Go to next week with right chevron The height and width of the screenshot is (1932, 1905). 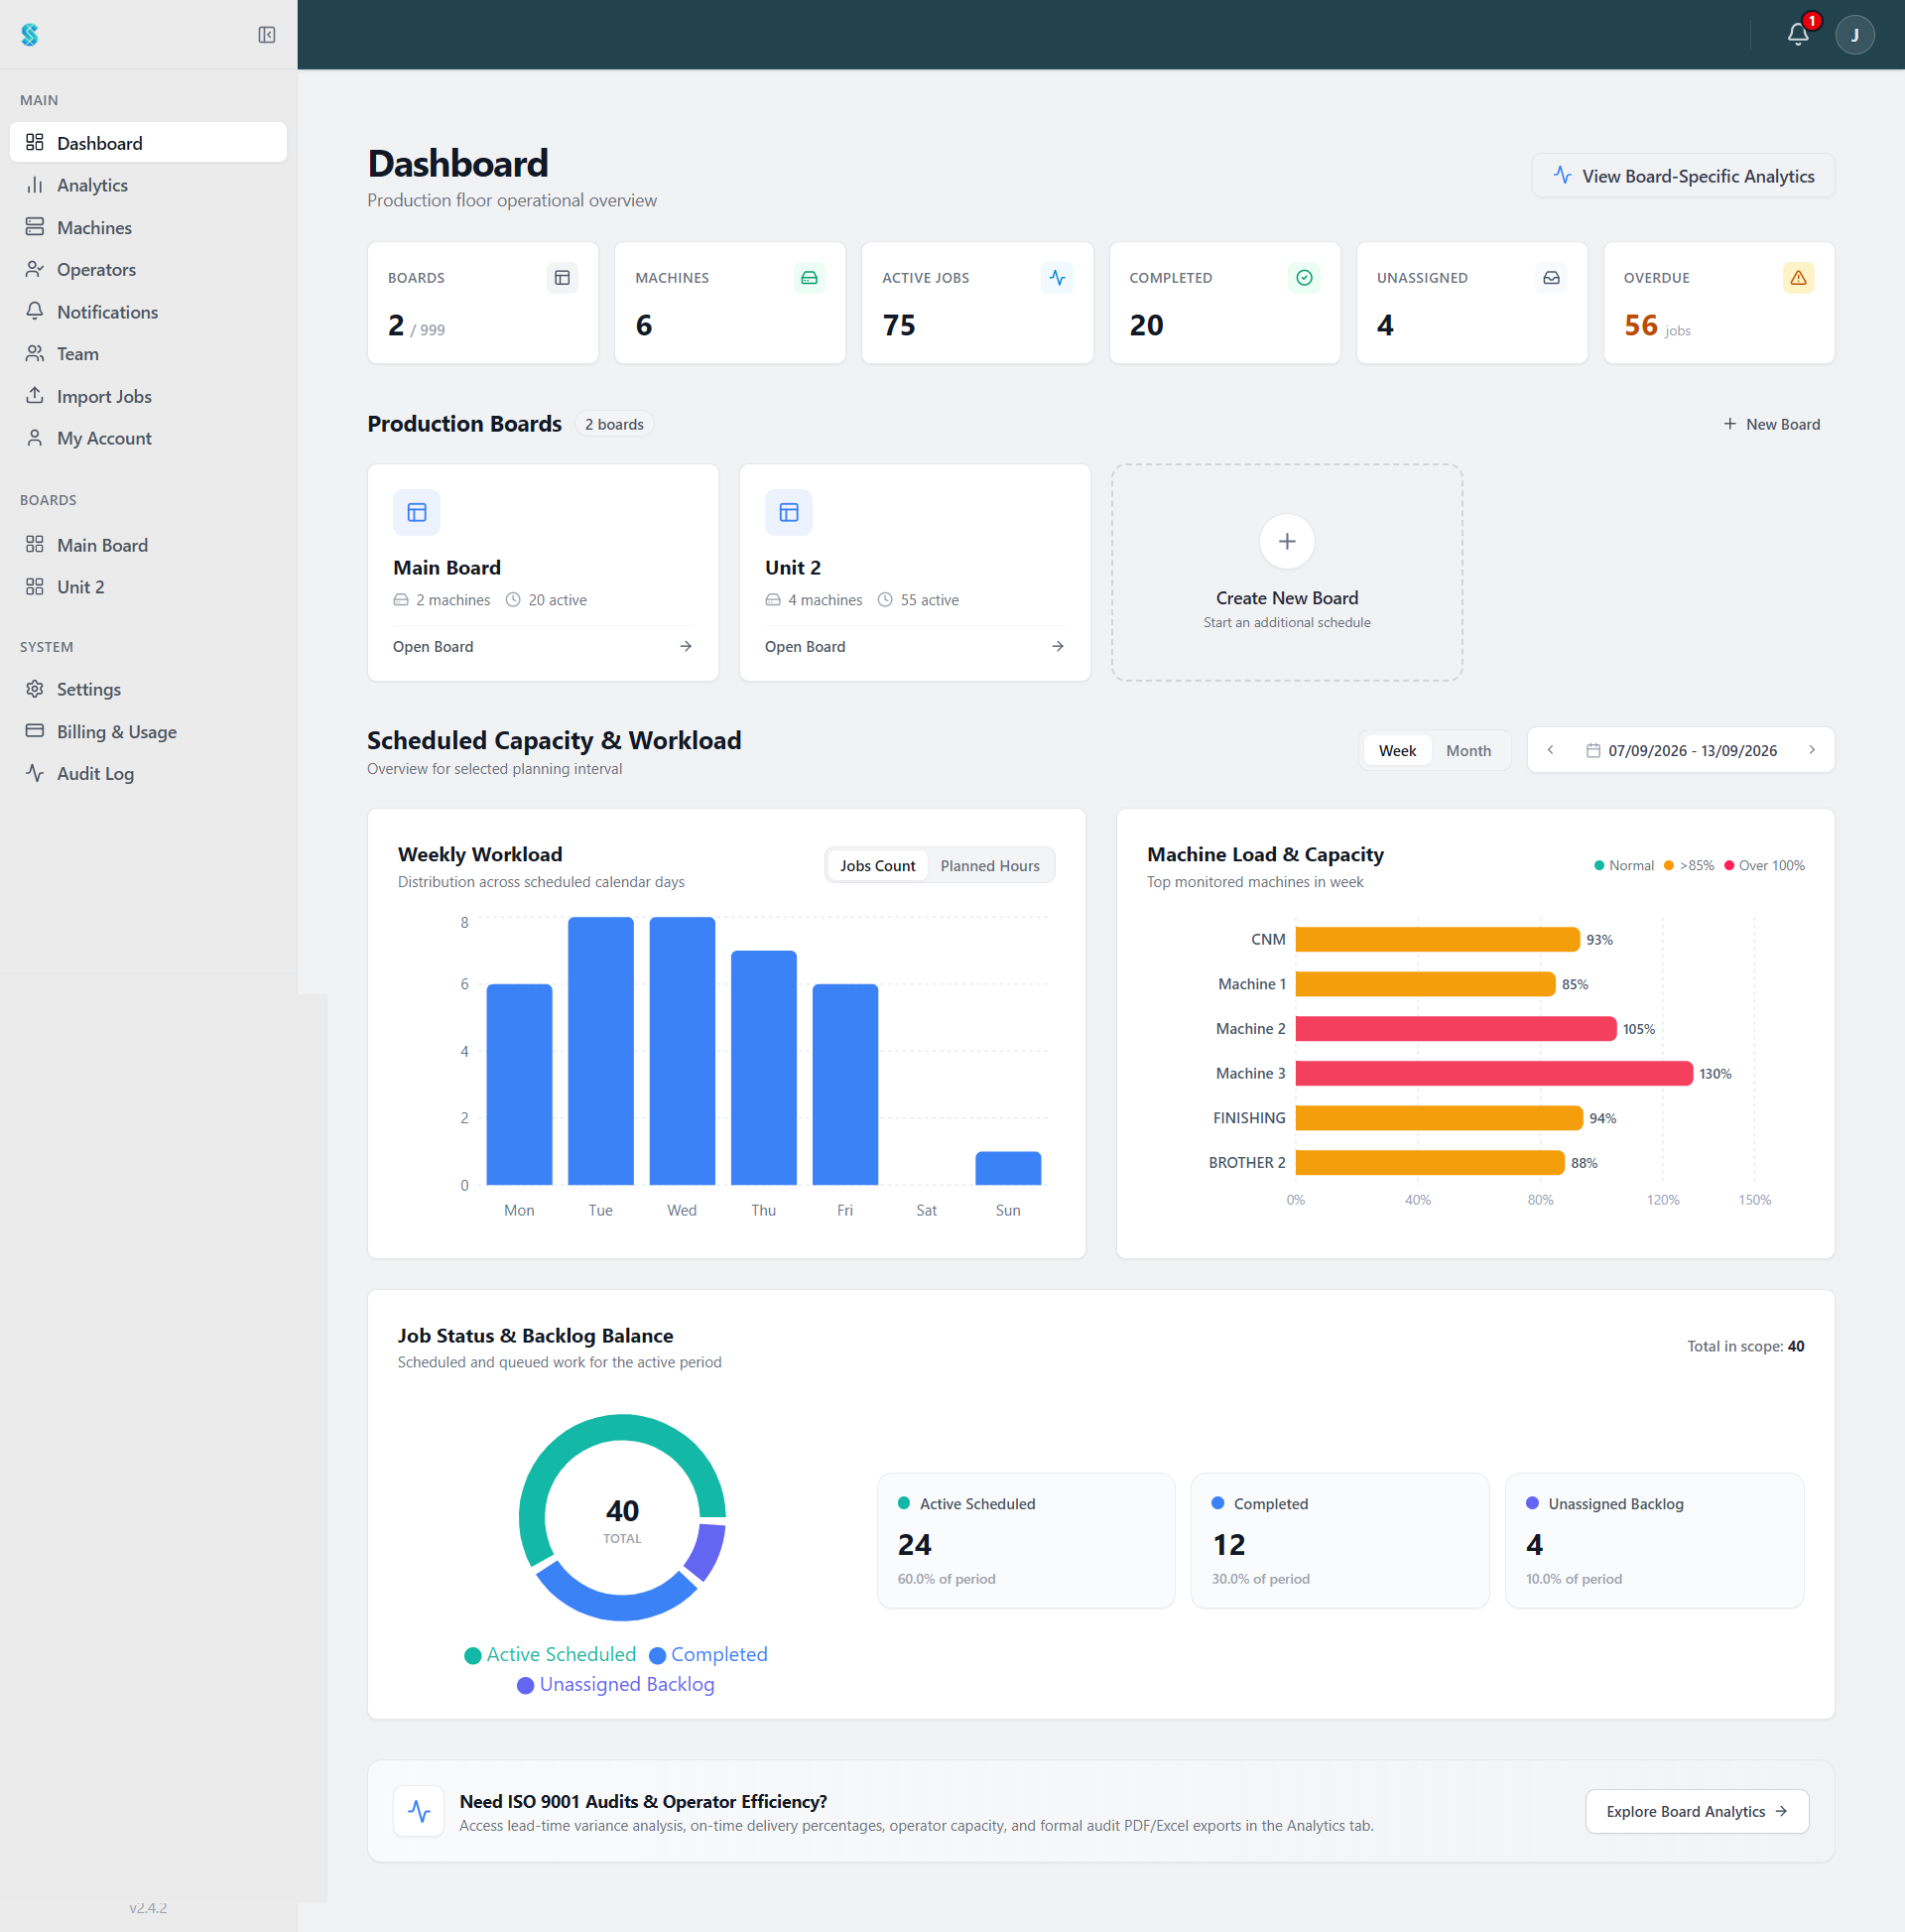pos(1812,750)
